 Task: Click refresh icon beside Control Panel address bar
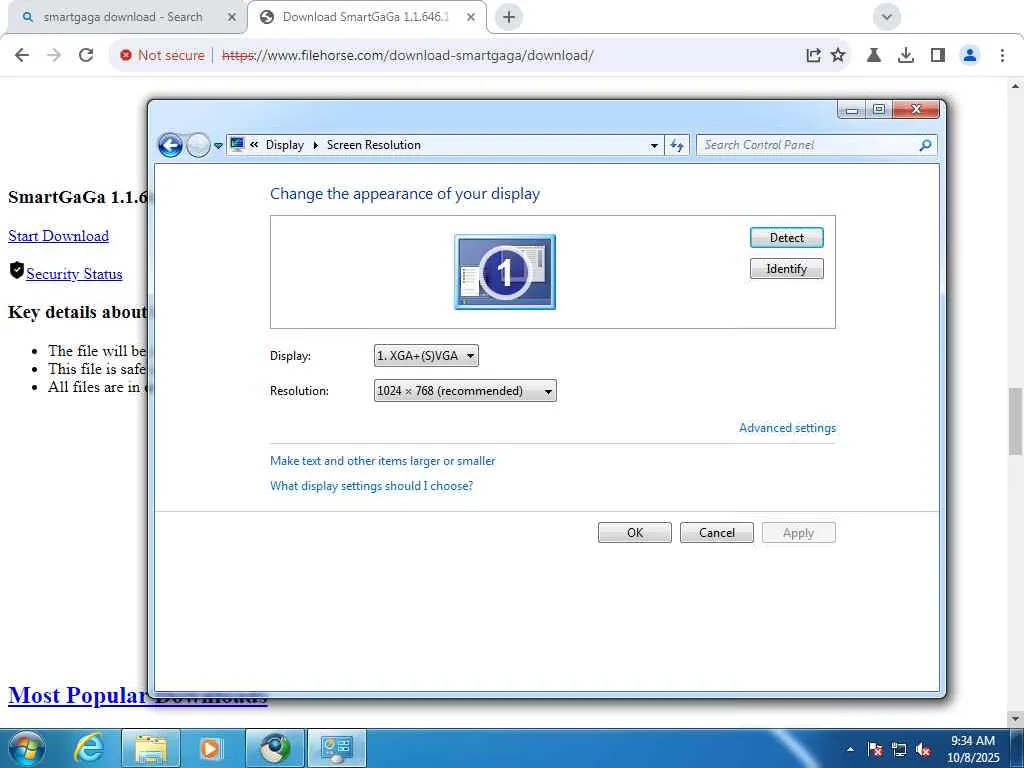677,145
